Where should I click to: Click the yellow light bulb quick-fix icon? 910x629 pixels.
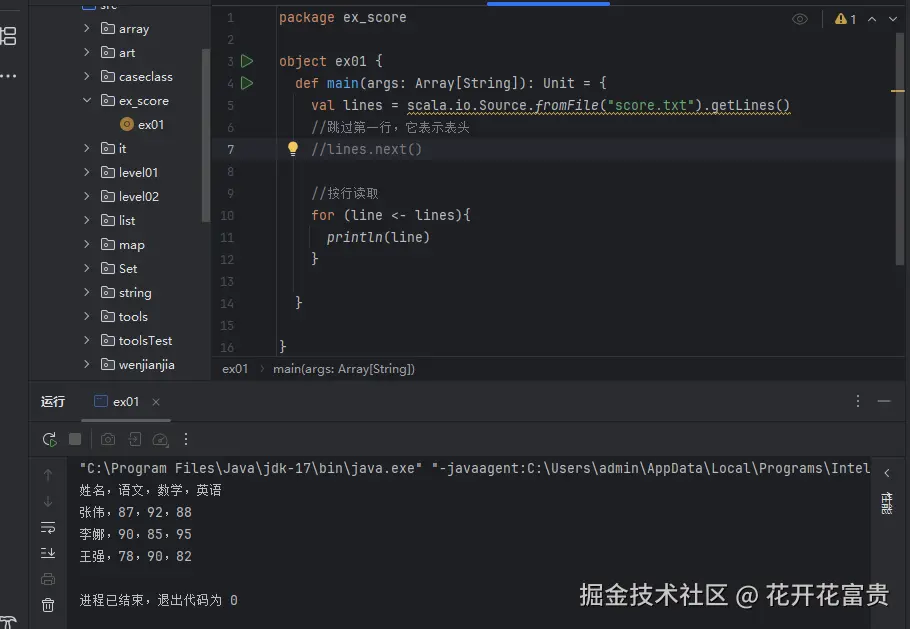click(x=293, y=149)
